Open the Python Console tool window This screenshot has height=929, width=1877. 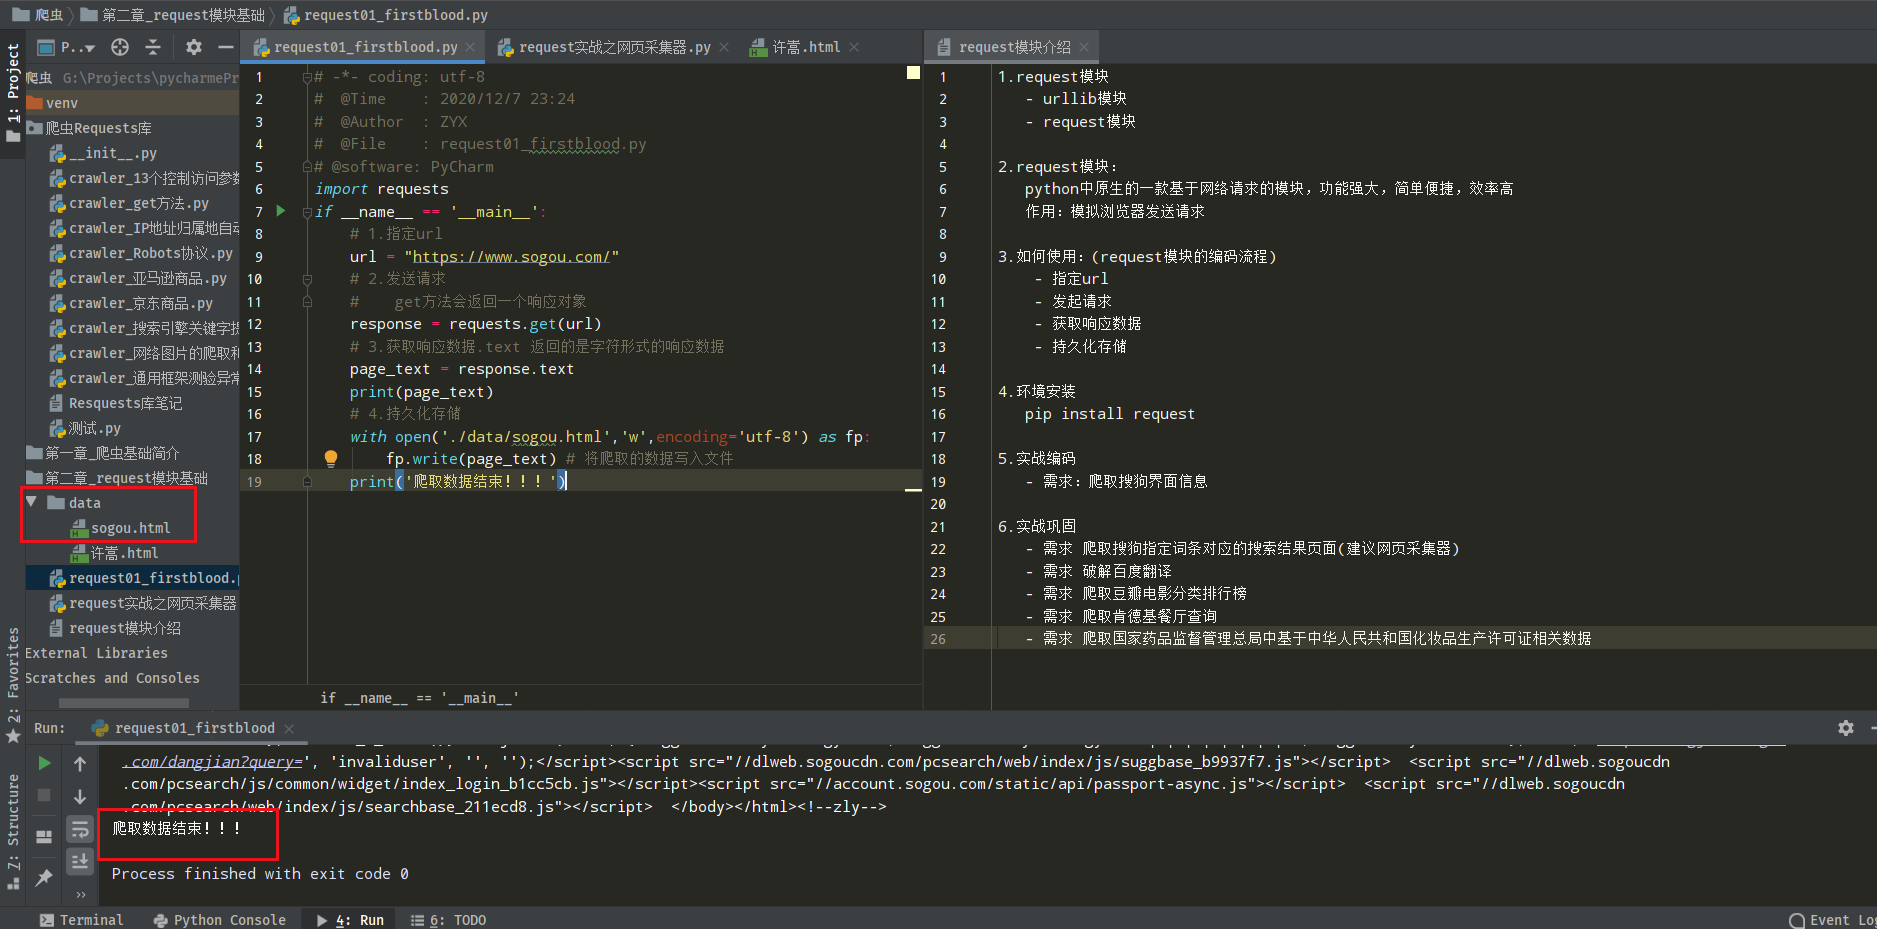click(x=220, y=920)
